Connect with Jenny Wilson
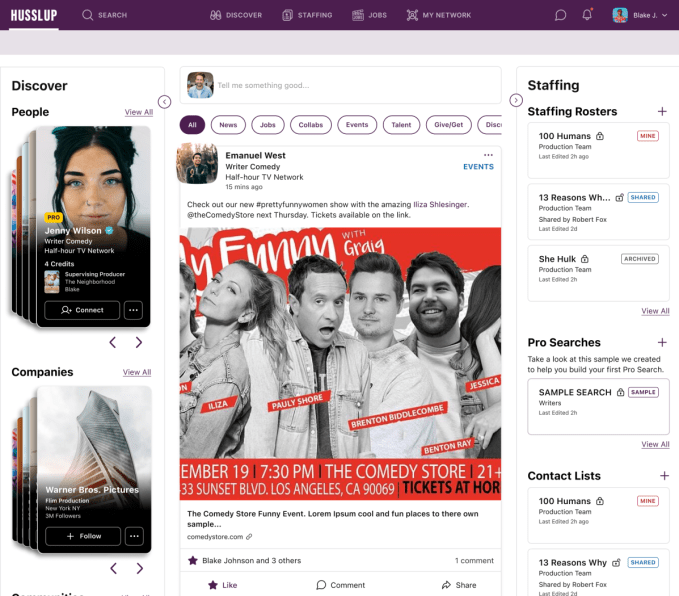 coord(82,310)
